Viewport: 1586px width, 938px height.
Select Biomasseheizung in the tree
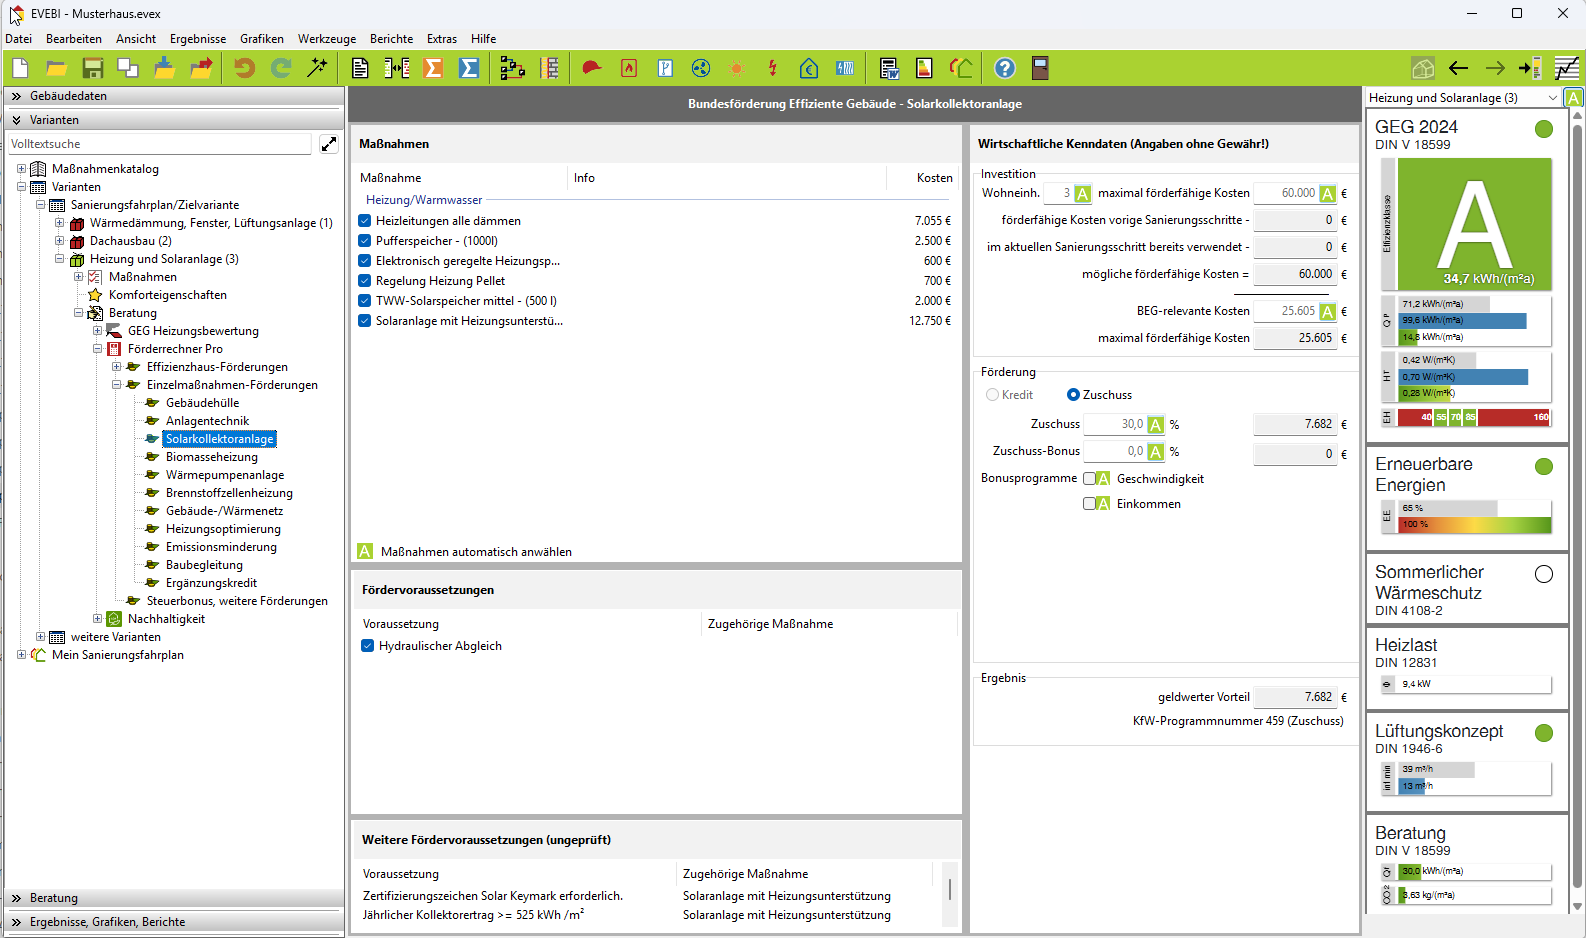point(211,457)
